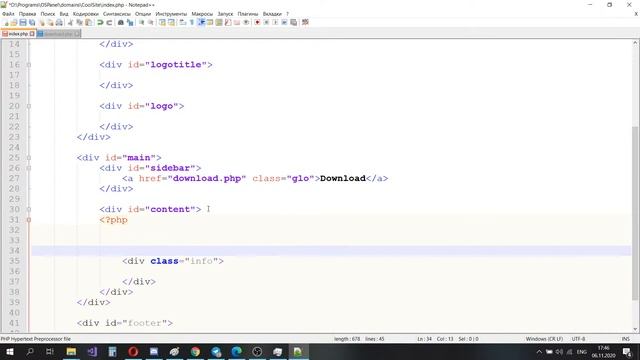
Task: Run macro multiple times icon
Action: pyautogui.click(x=284, y=22)
